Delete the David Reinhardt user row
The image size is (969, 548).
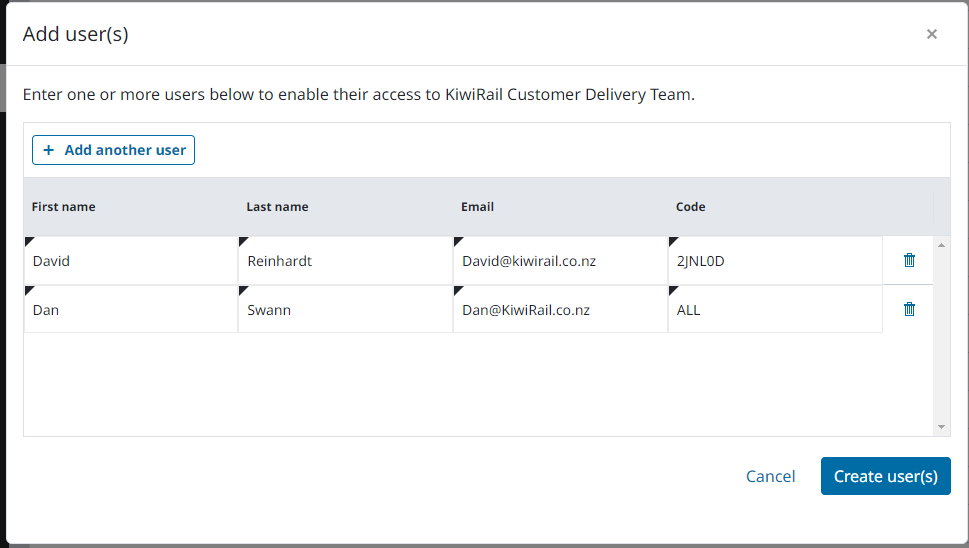tap(909, 260)
